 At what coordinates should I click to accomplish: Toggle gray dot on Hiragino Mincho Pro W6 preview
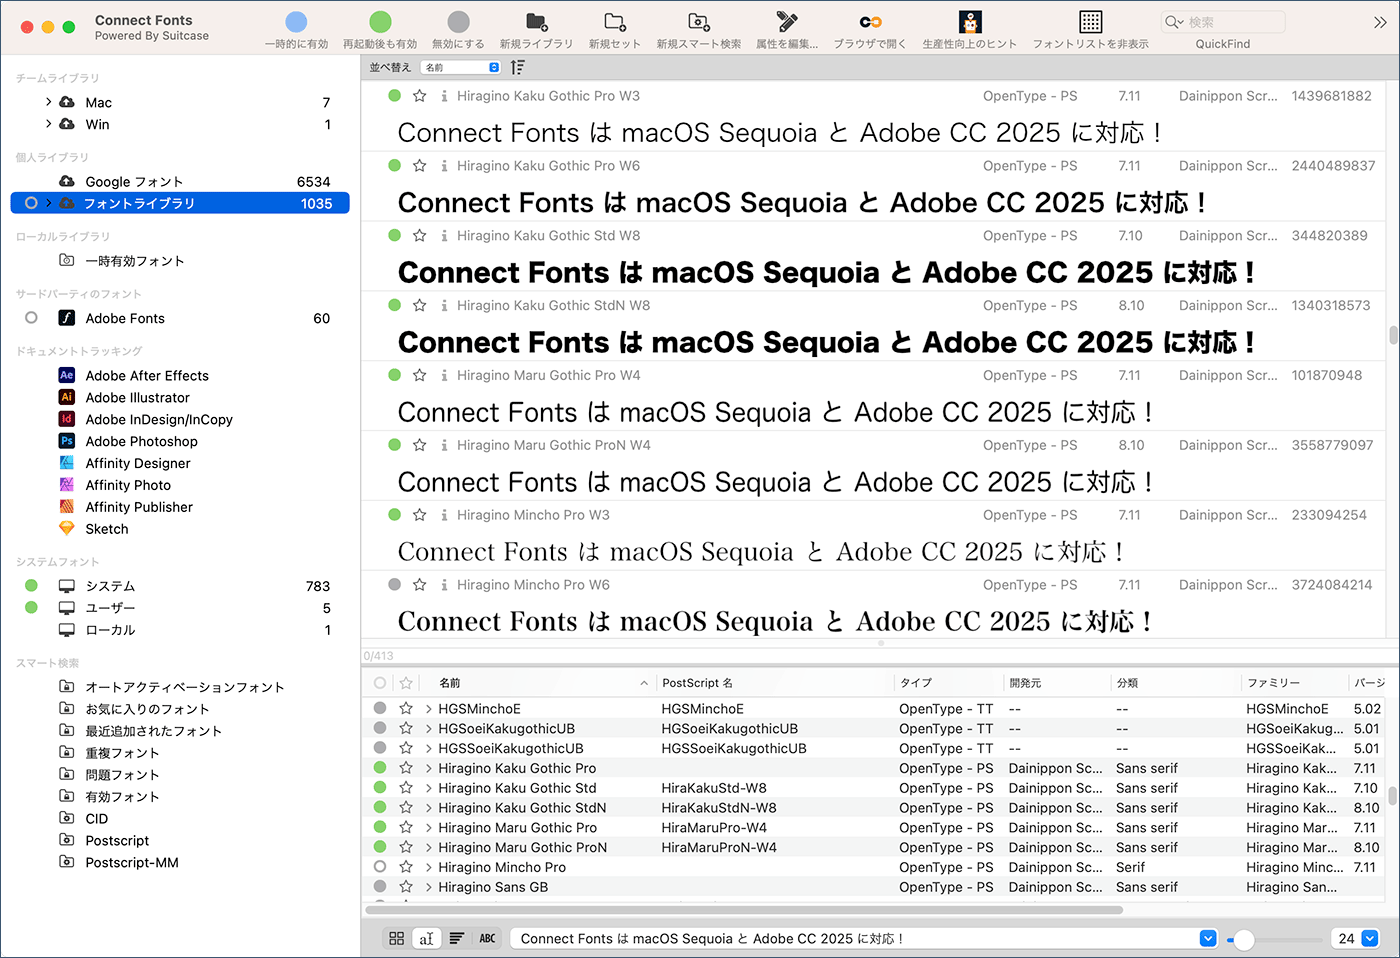[x=395, y=585]
